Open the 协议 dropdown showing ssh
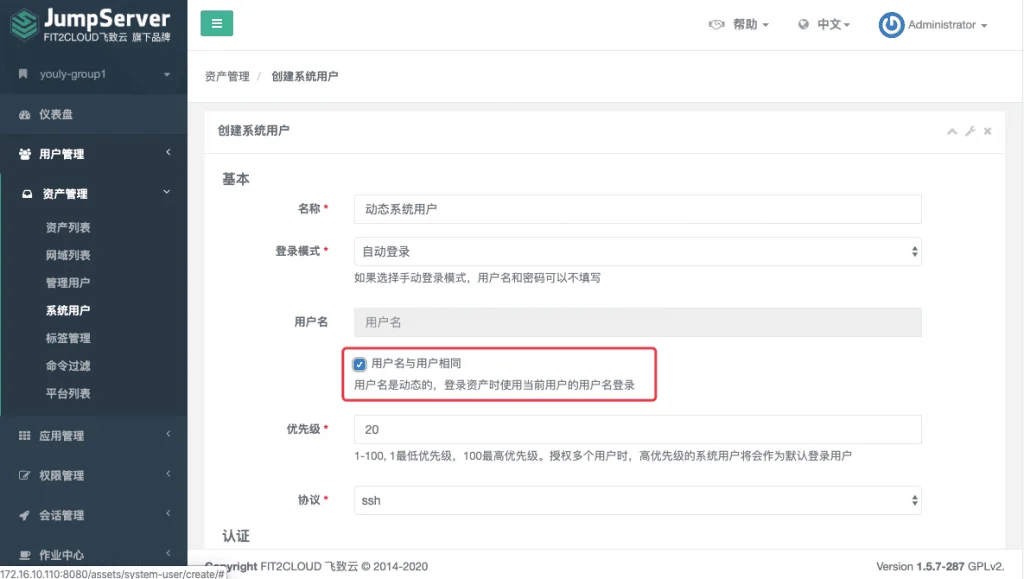 (x=637, y=501)
